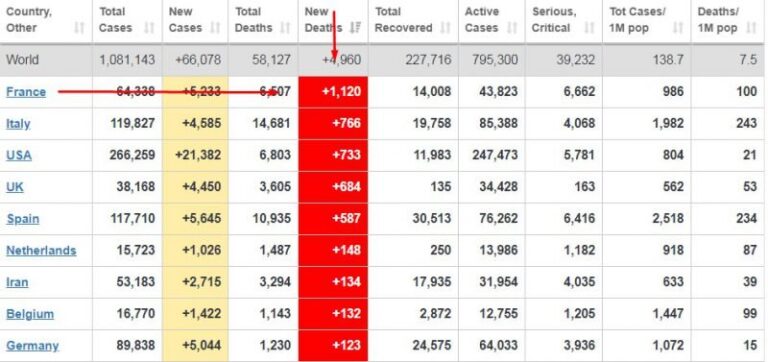Click Belgium new deaths +132 cell
This screenshot has width=768, height=362.
(333, 314)
